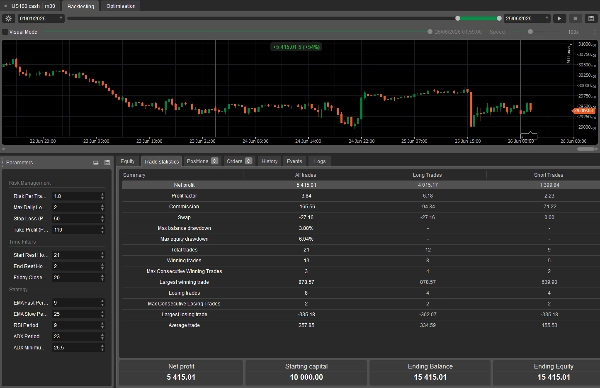Click the left handle of the backtest date range
Screen dimensions: 600x388
(458, 18)
